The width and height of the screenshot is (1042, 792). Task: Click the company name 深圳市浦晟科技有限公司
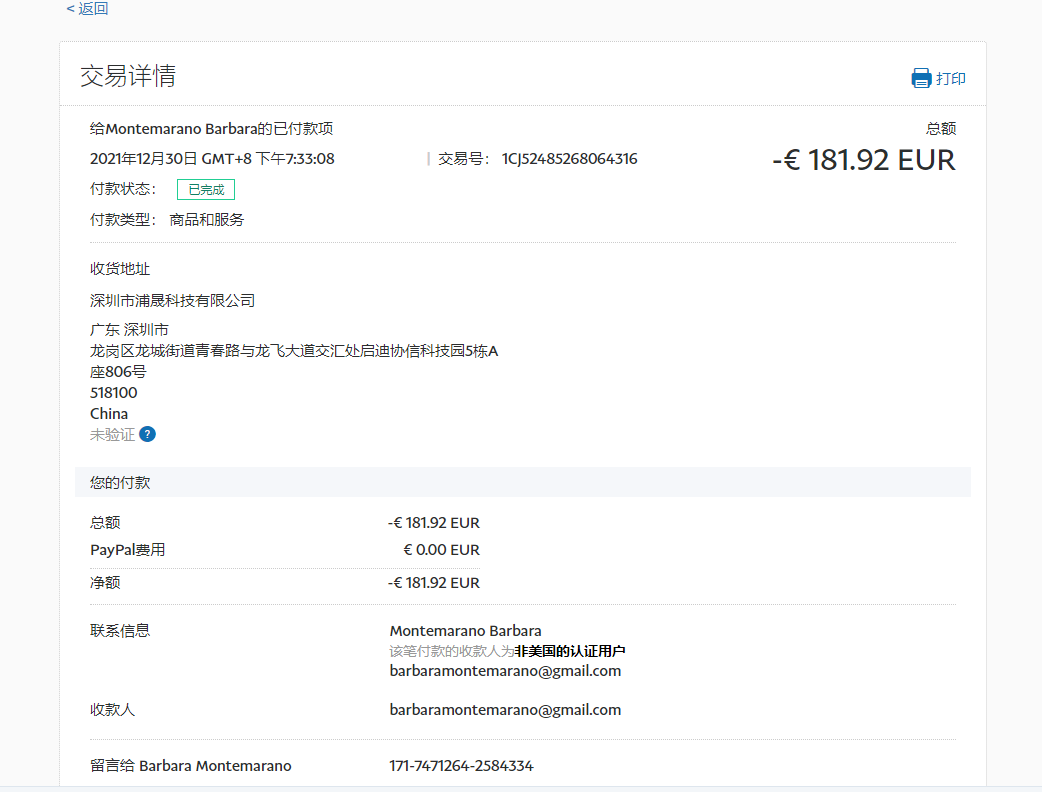pyautogui.click(x=172, y=300)
